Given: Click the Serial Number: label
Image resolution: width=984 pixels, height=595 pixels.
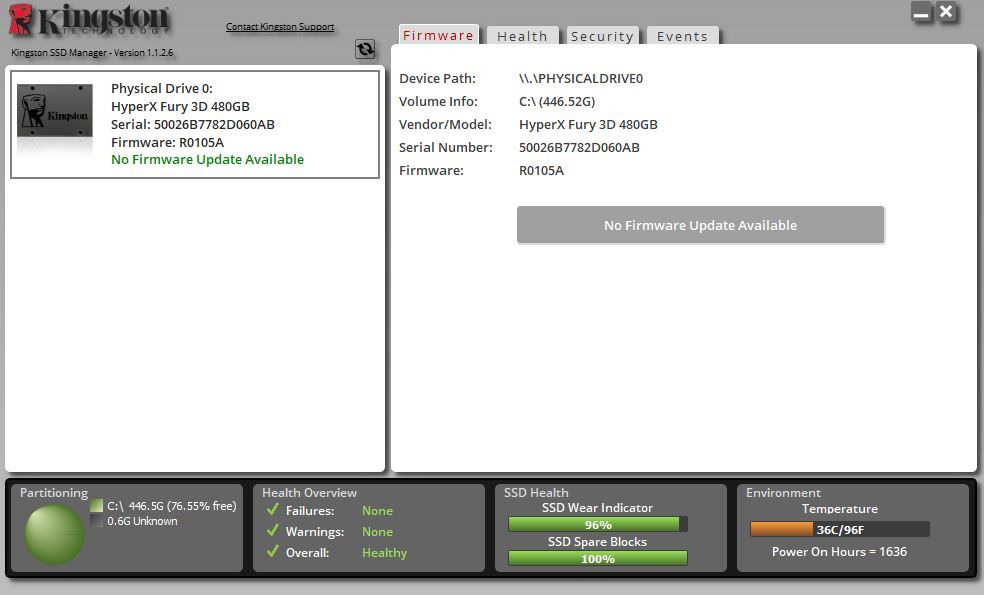Looking at the screenshot, I should point(446,147).
